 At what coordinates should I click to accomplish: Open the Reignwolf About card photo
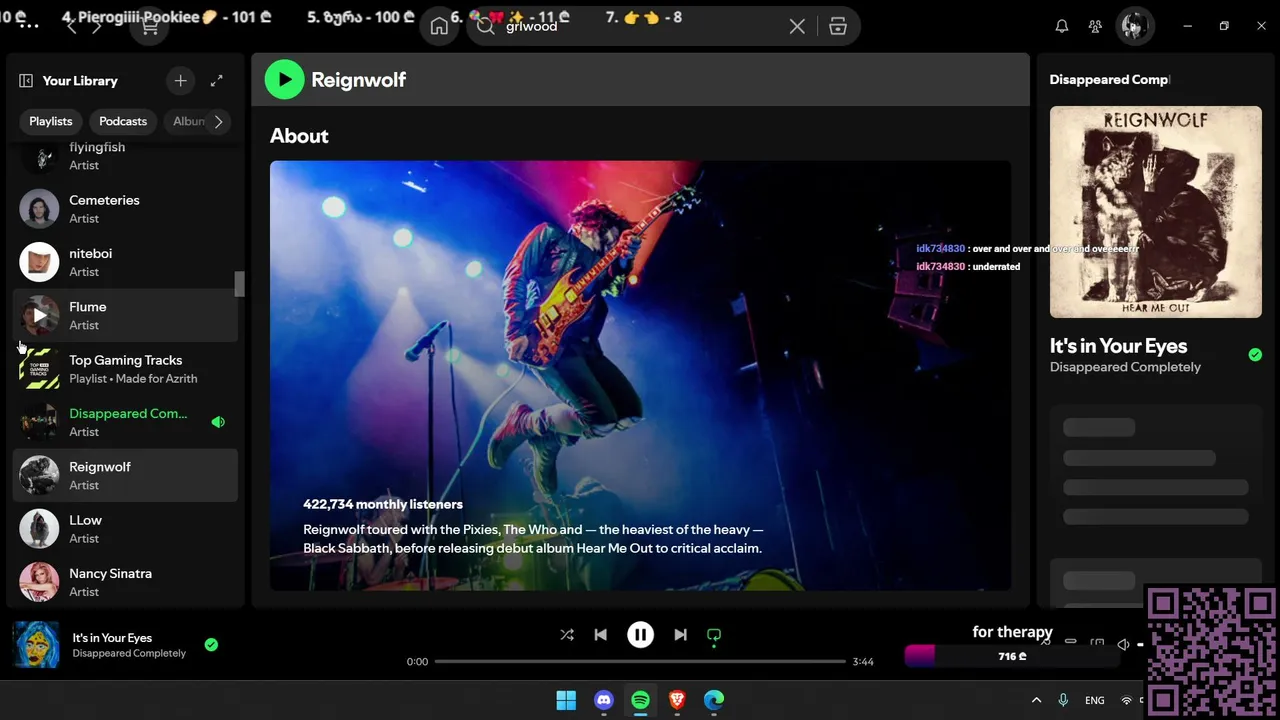coord(640,375)
